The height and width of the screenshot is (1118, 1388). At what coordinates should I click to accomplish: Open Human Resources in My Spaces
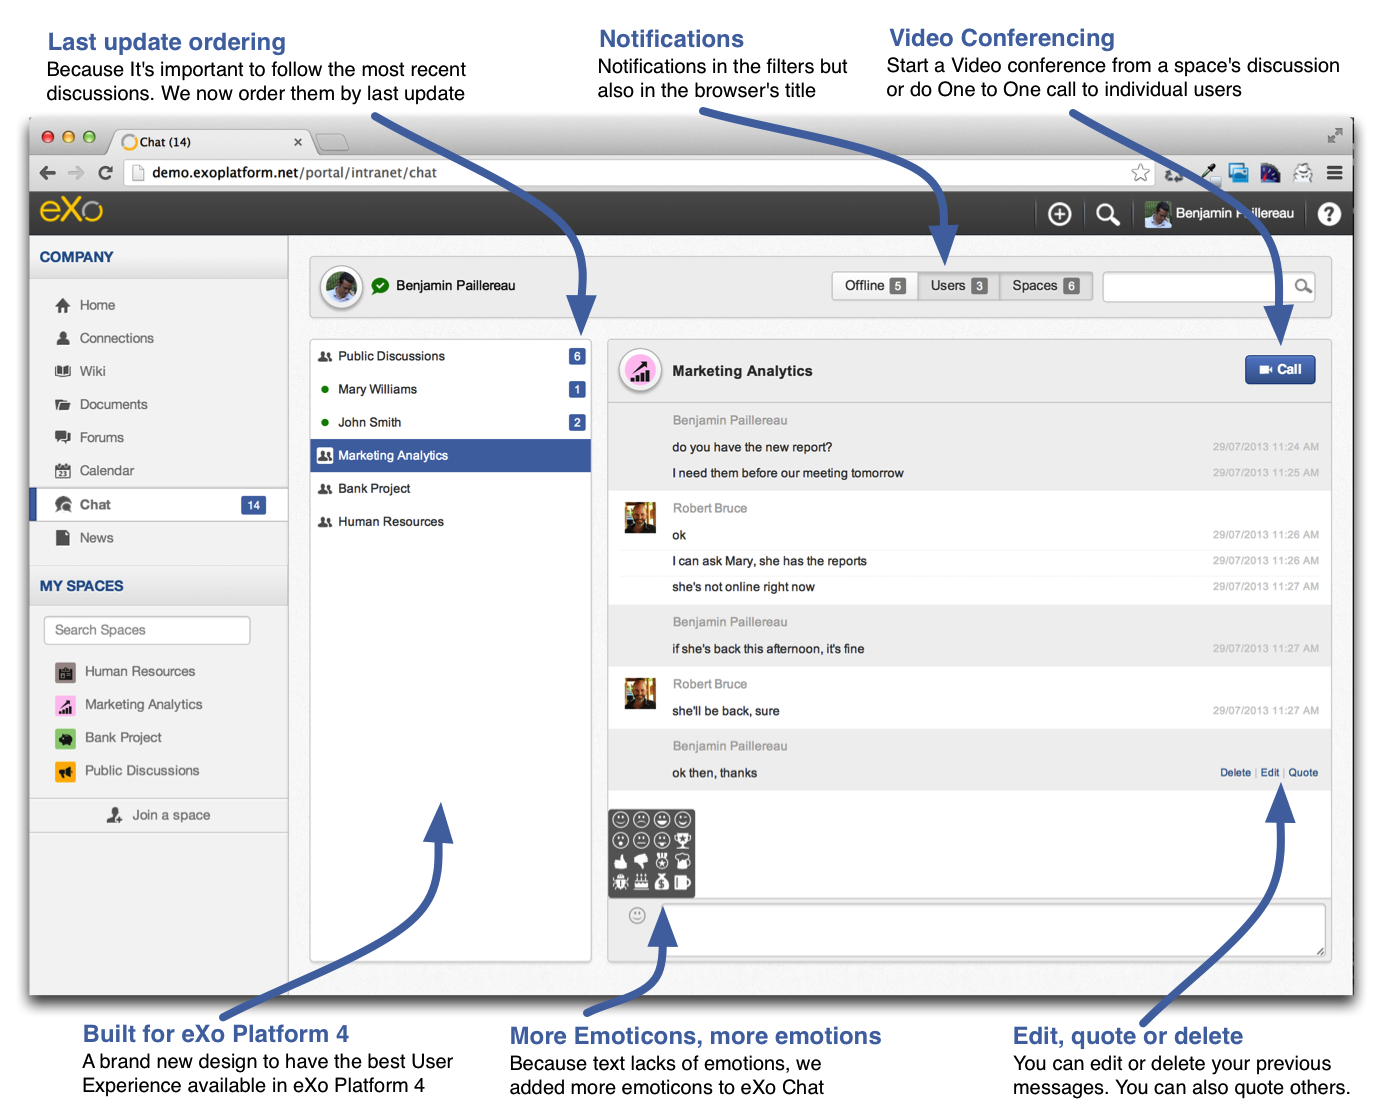pyautogui.click(x=125, y=671)
